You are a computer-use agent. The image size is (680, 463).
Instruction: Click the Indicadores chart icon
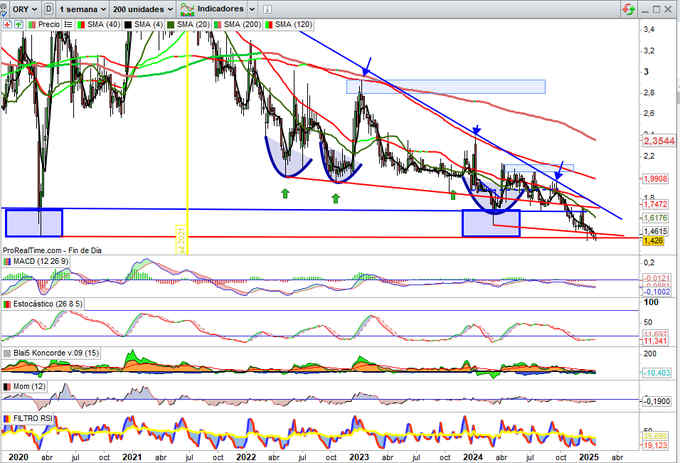[186, 7]
